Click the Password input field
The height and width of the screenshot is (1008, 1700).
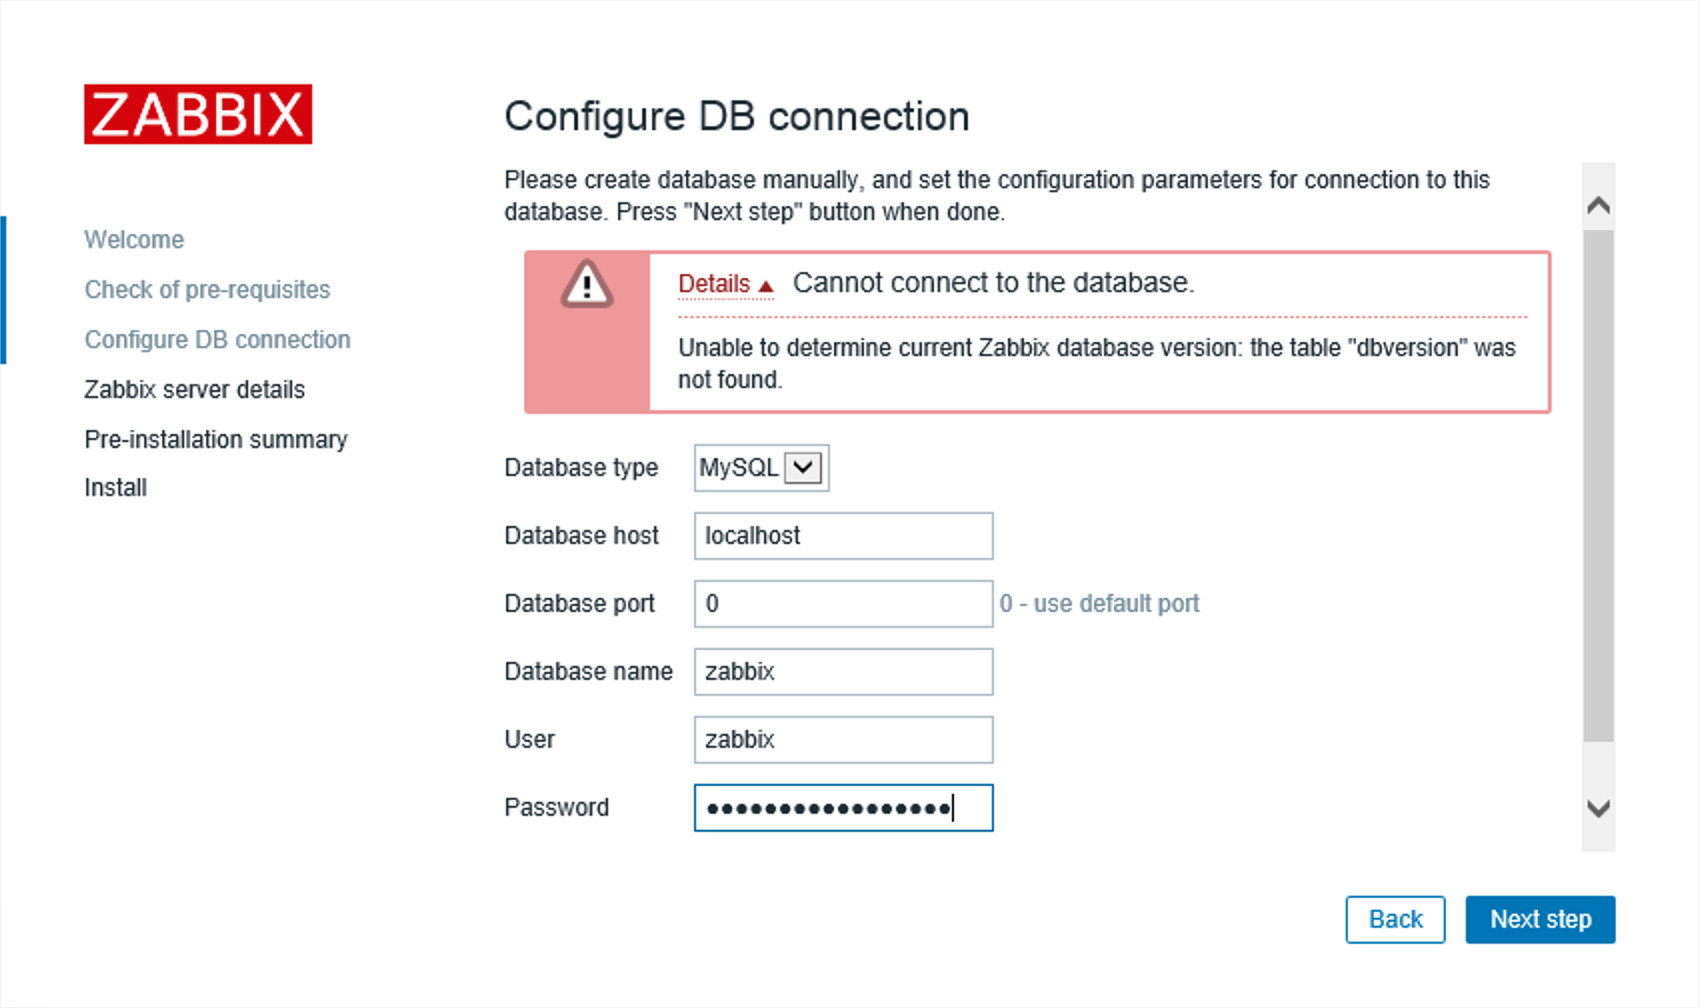click(x=843, y=807)
